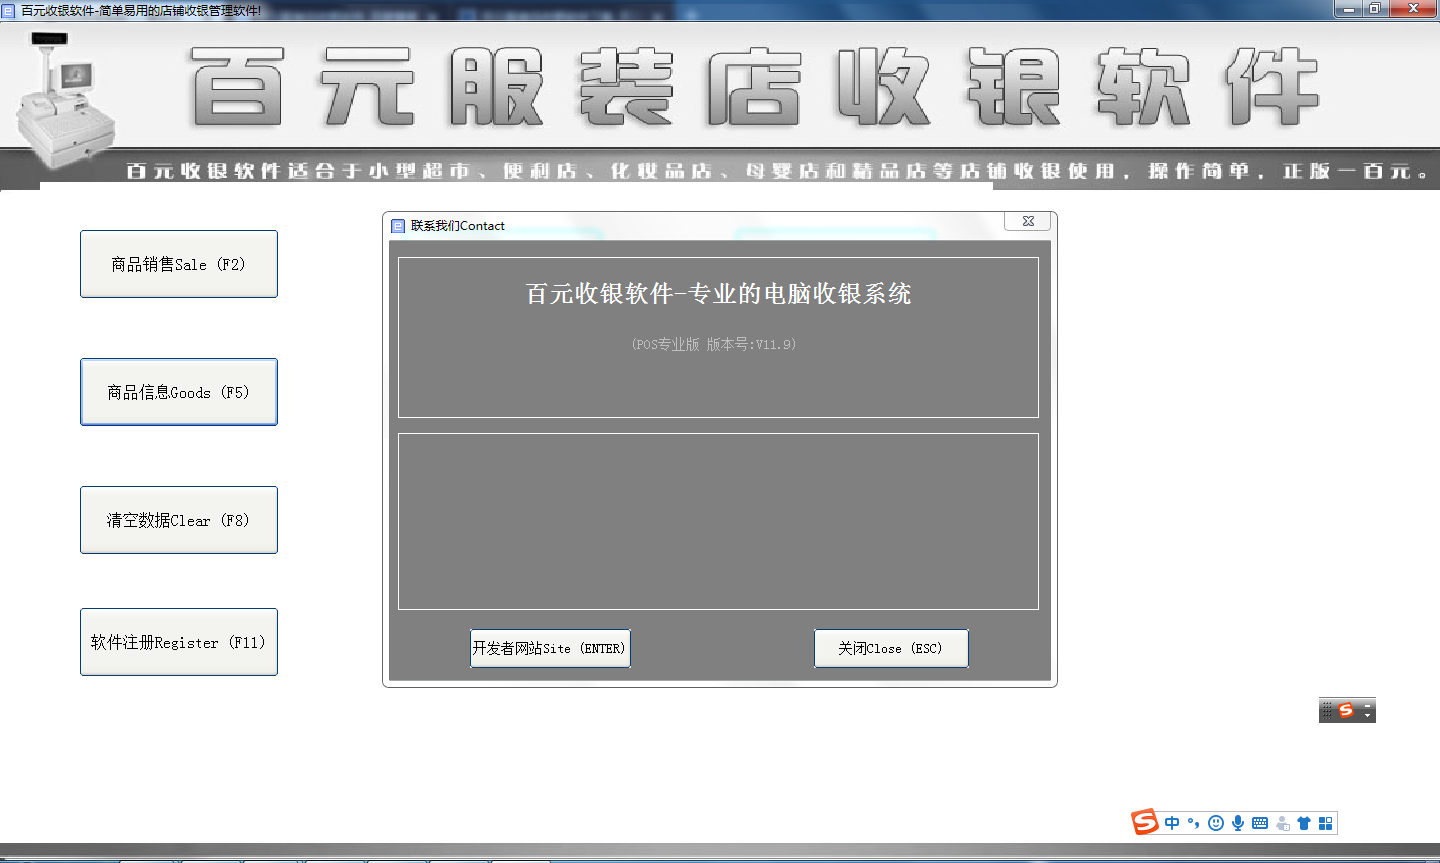The image size is (1440, 863).
Task: Click the floating Sogou S language bar icon
Action: [x=1346, y=710]
